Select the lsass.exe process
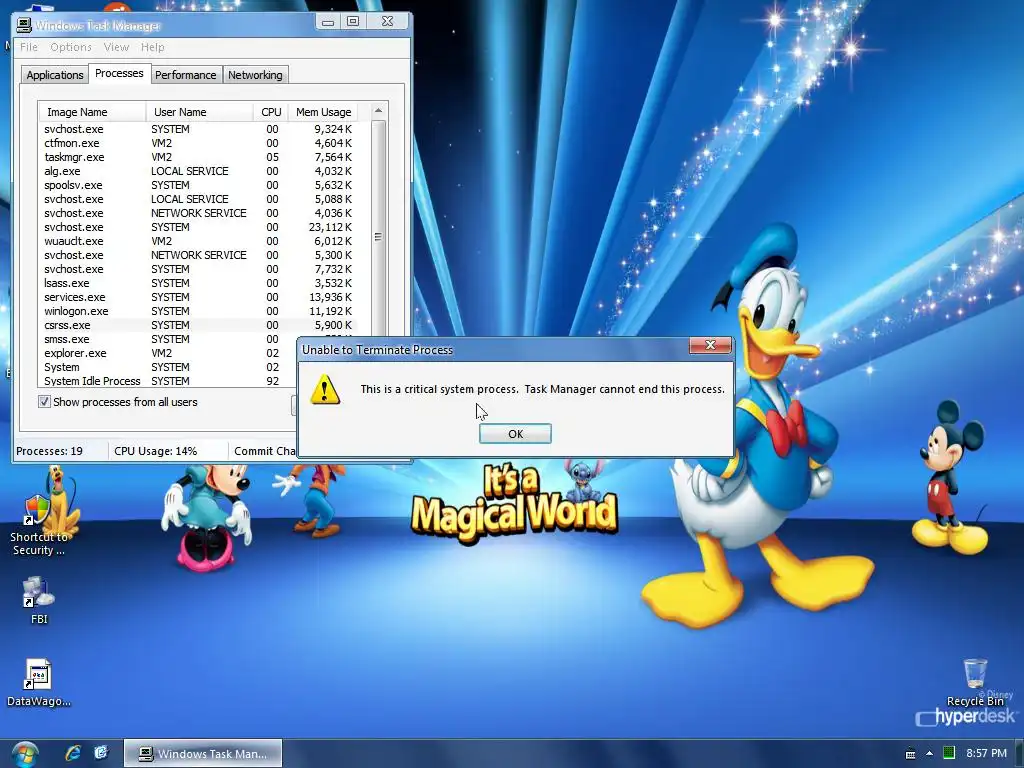This screenshot has width=1024, height=768. click(x=199, y=283)
